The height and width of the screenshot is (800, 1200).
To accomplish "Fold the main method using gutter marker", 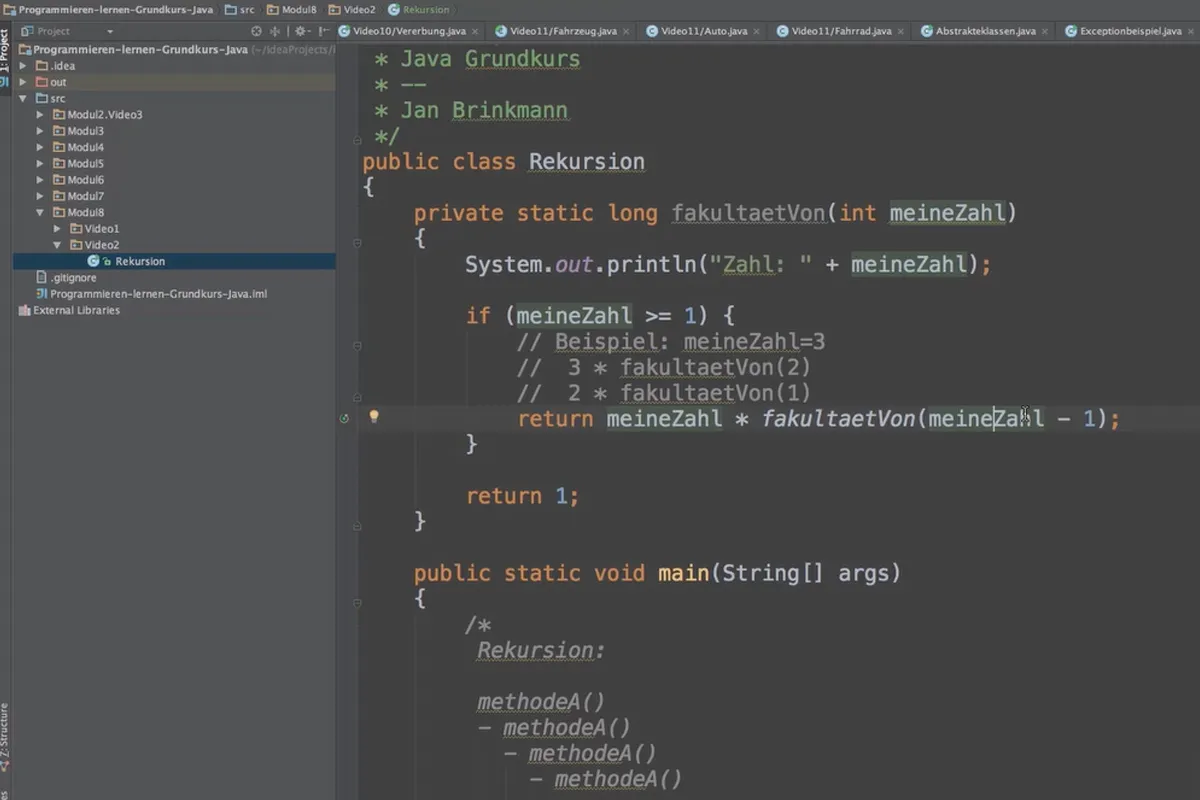I will coord(357,605).
